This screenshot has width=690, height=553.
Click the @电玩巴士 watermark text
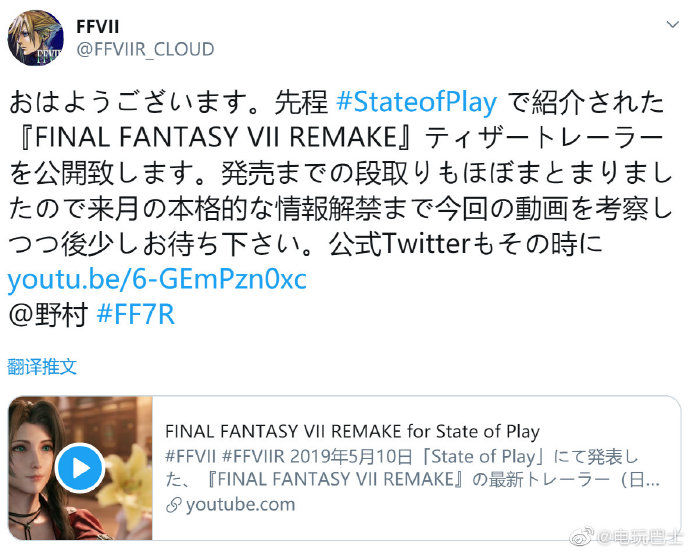(639, 537)
